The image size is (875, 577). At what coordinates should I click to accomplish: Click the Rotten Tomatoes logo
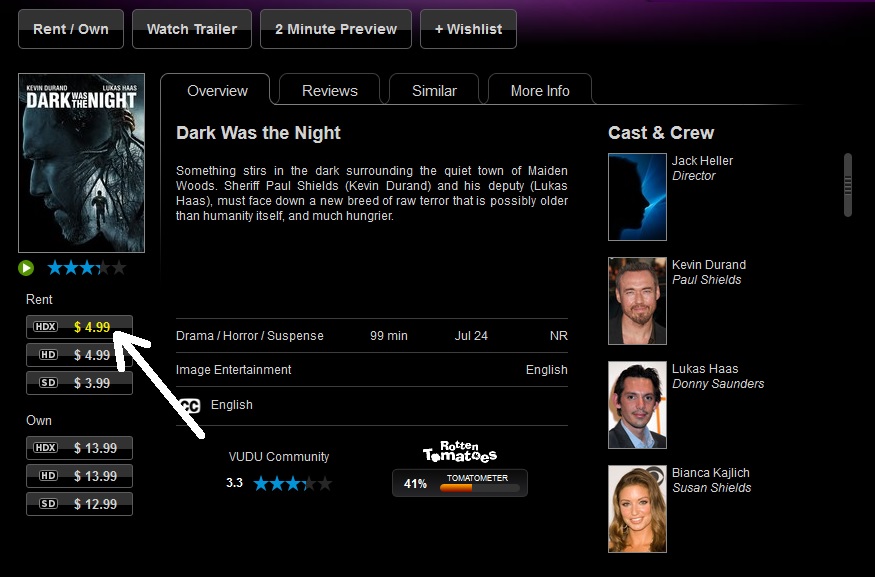click(460, 452)
